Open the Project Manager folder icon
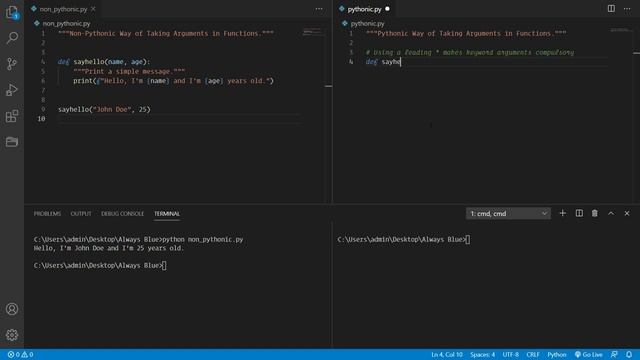The width and height of the screenshot is (640, 360). pyautogui.click(x=12, y=142)
